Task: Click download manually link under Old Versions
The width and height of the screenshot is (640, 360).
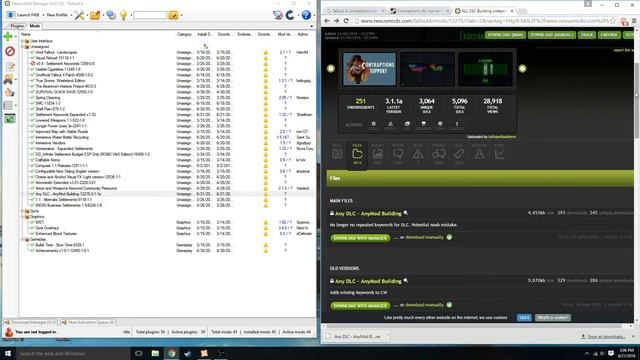Action: (424, 305)
